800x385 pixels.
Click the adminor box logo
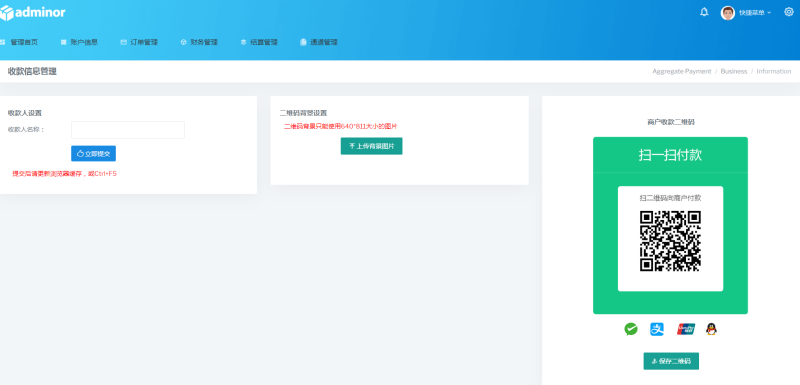(x=7, y=13)
